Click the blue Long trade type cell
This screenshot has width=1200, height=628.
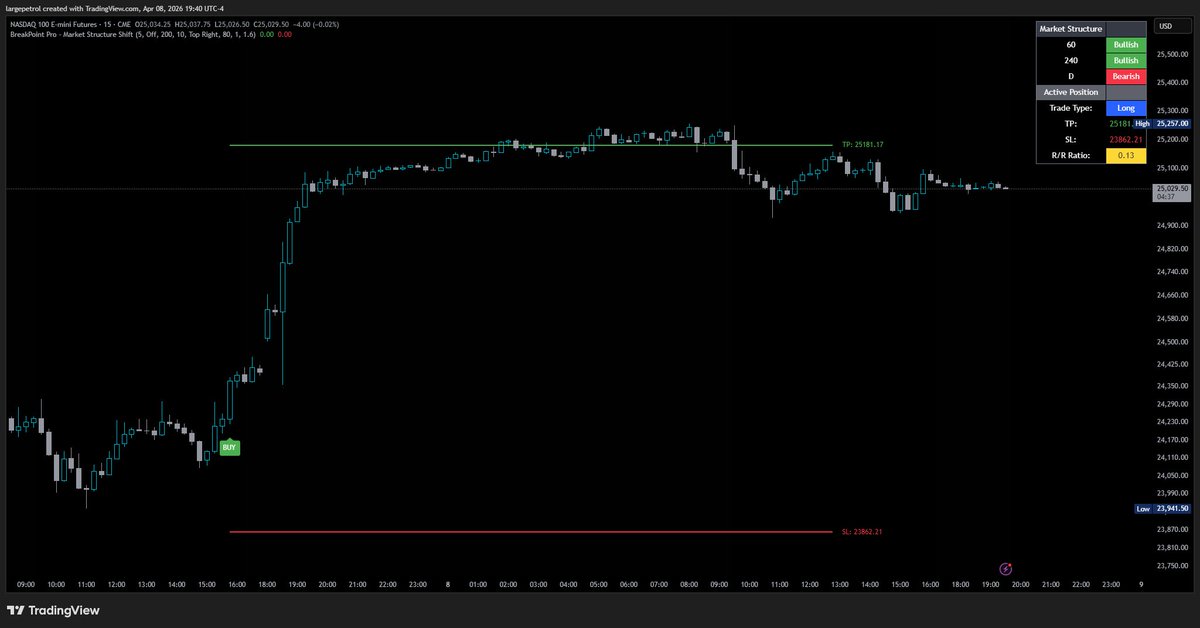coord(1126,107)
